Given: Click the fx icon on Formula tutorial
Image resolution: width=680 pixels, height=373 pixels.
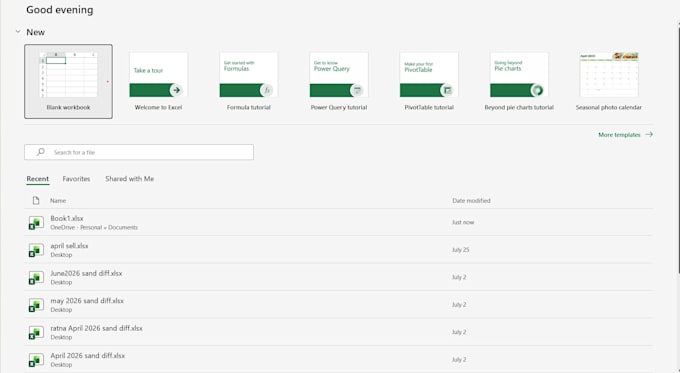Looking at the screenshot, I should click(x=267, y=90).
